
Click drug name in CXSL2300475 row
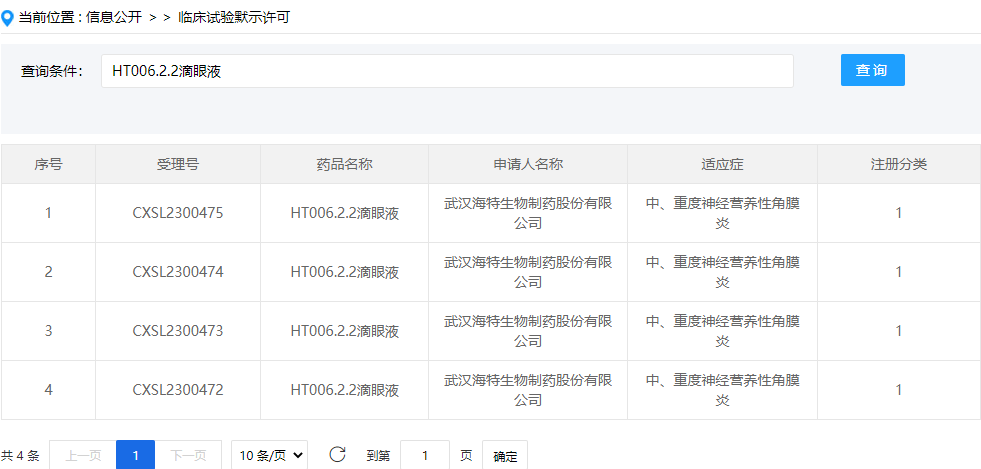pyautogui.click(x=345, y=213)
